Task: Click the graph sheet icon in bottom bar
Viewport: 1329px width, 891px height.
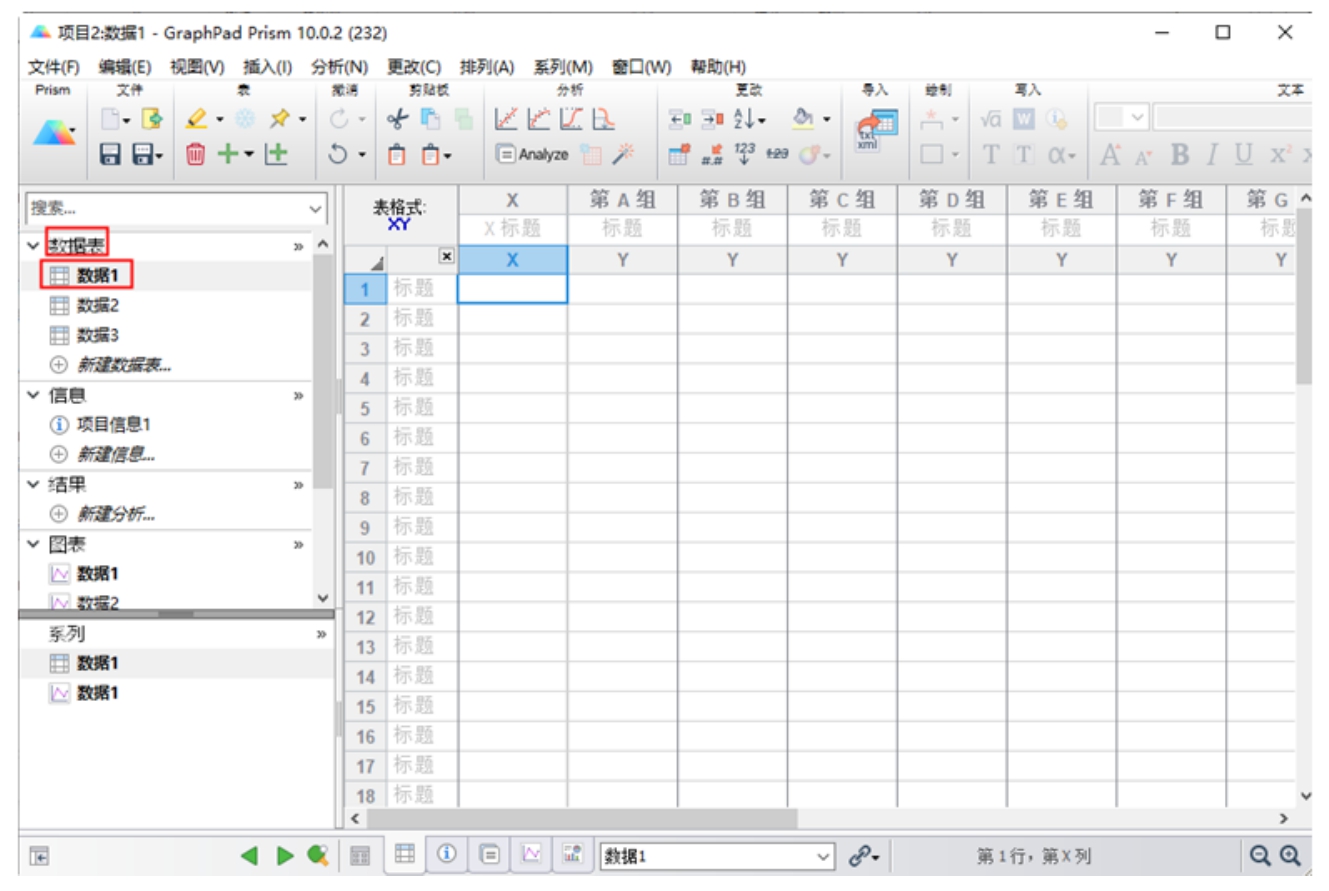Action: [x=532, y=855]
